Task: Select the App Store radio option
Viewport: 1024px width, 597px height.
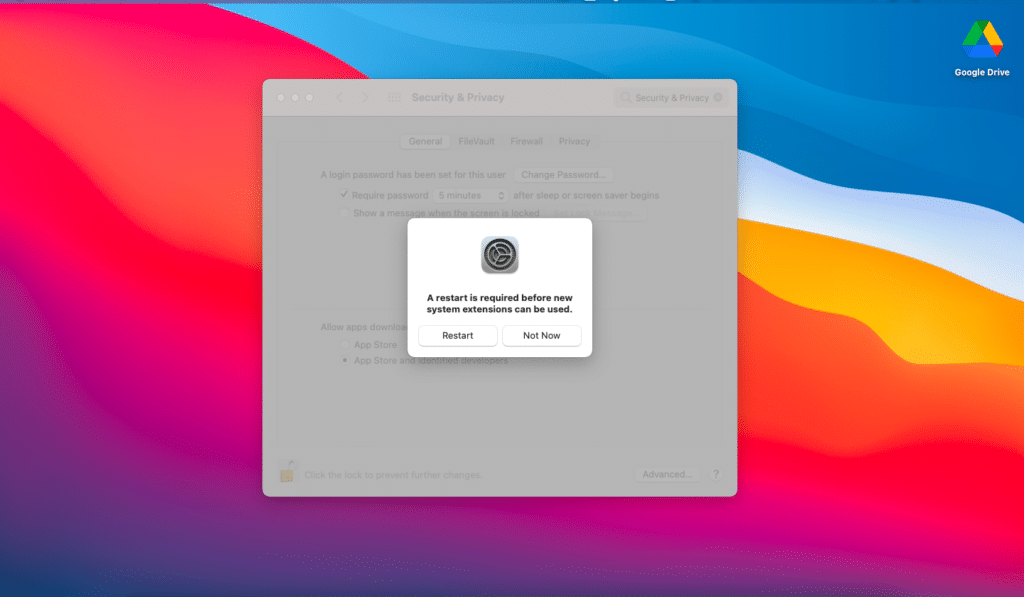Action: coord(345,344)
